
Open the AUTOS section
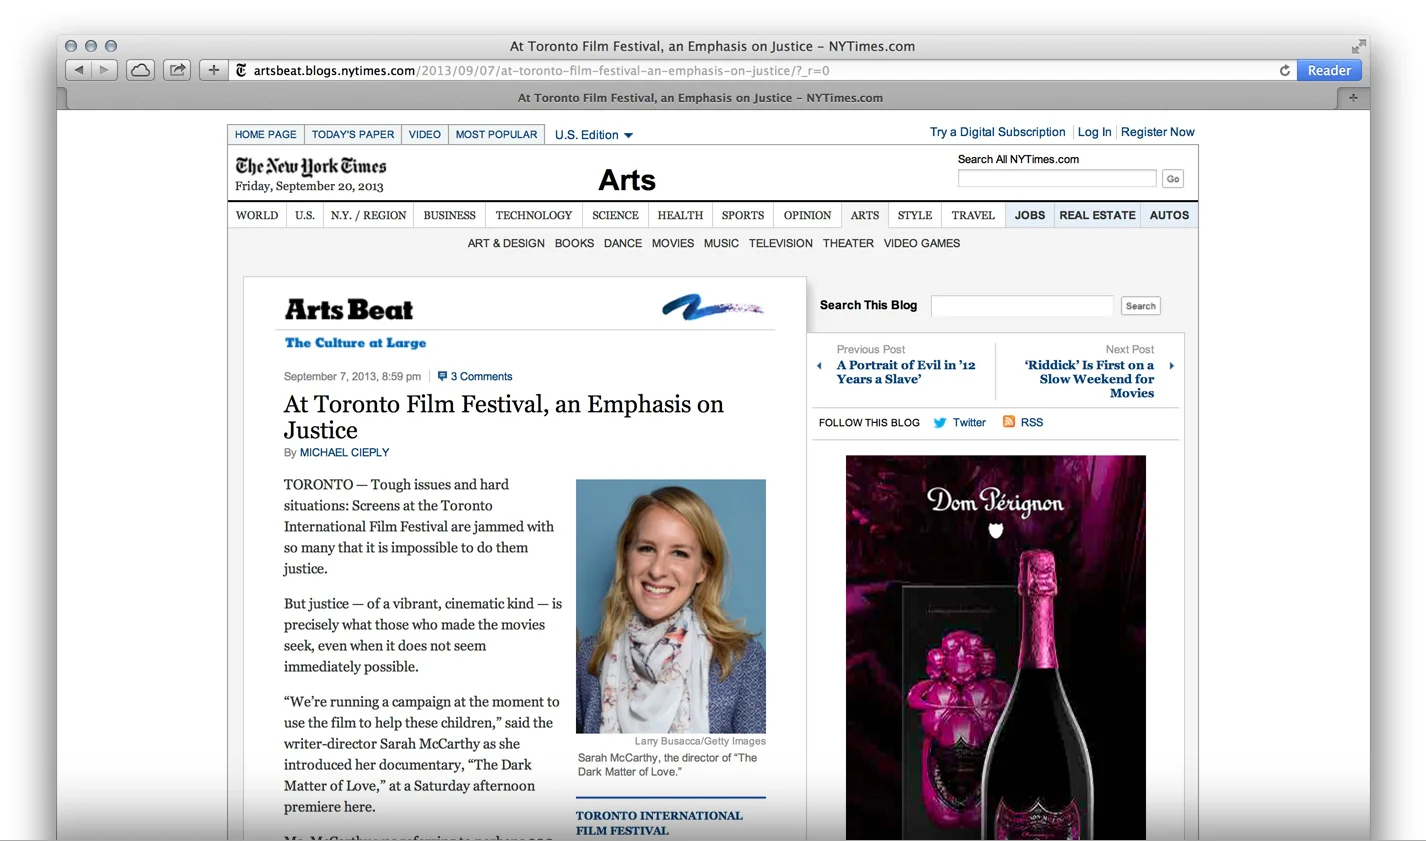pyautogui.click(x=1169, y=215)
